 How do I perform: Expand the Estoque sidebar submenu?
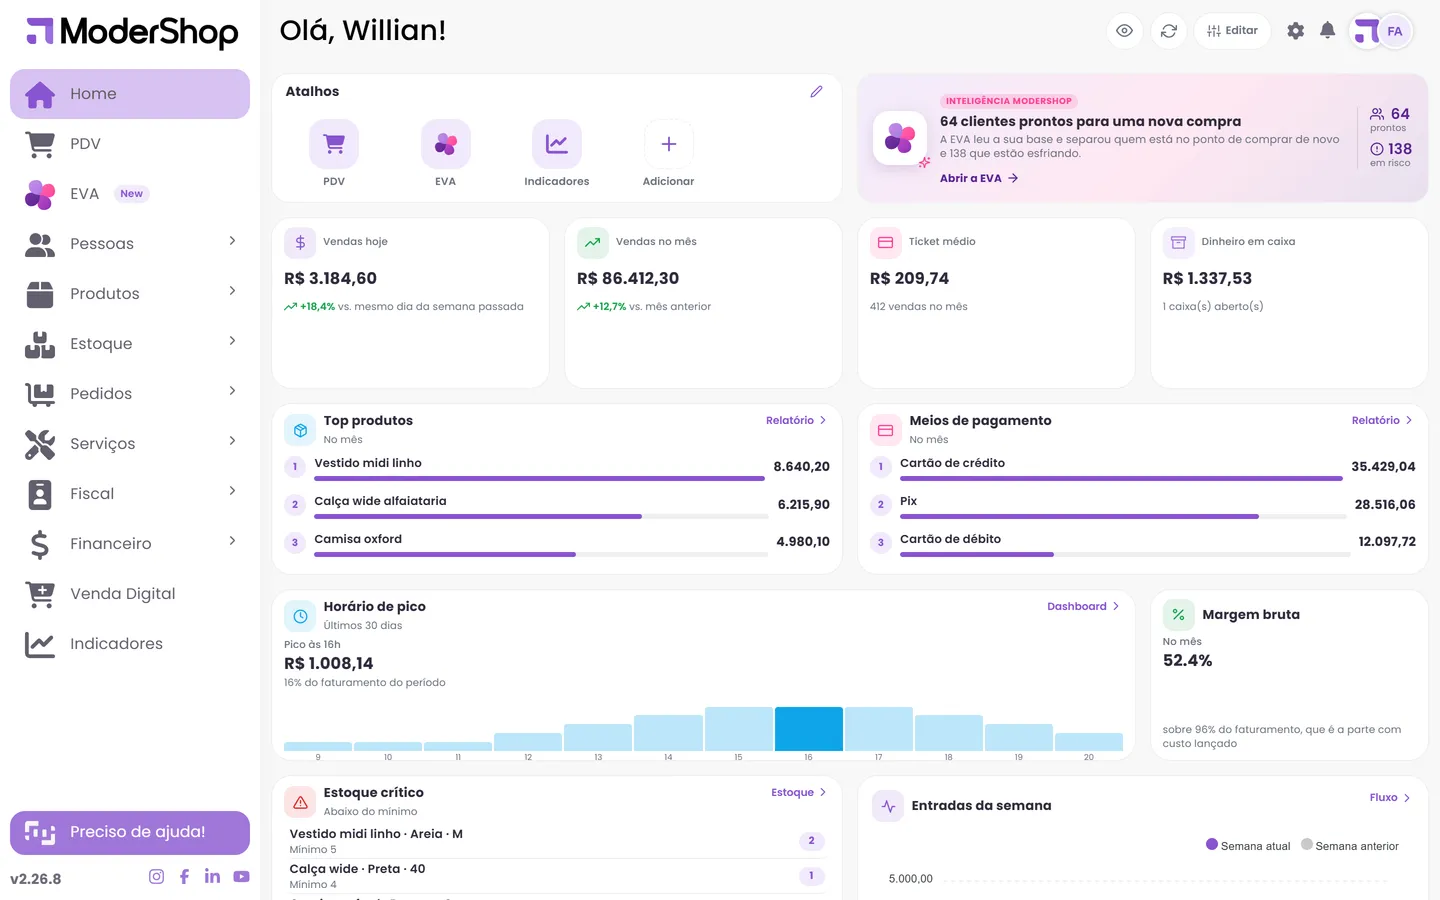coord(130,344)
